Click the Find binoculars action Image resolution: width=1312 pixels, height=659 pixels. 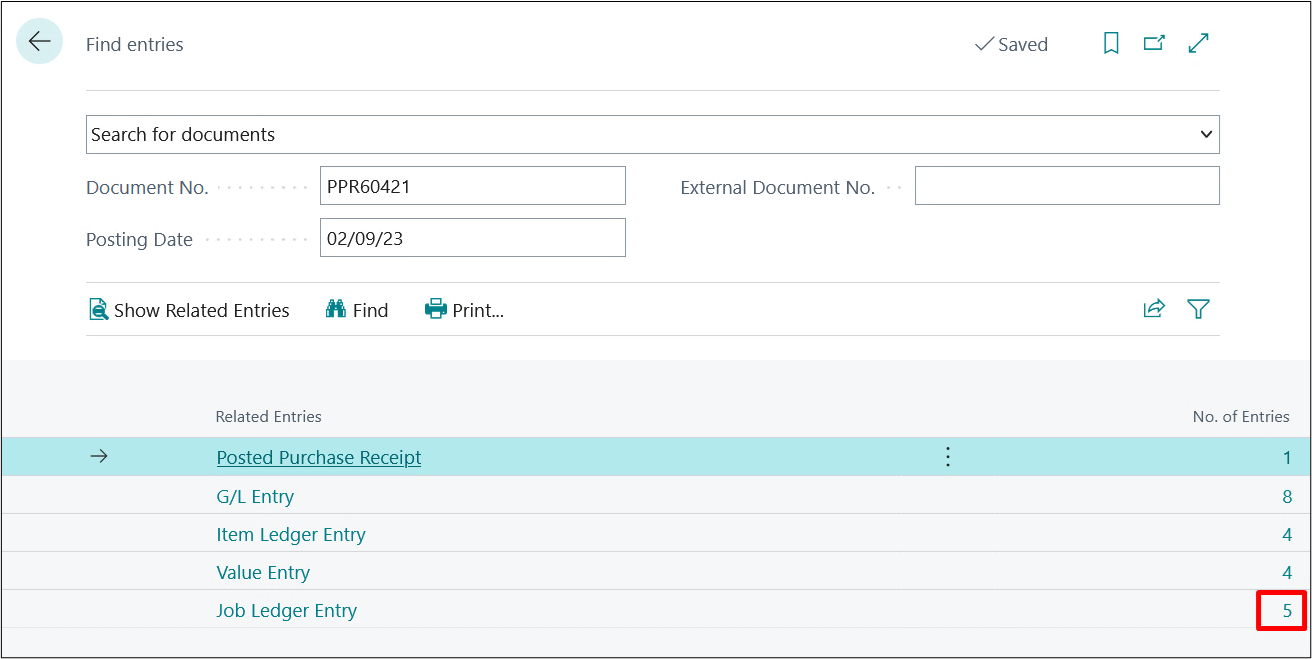pyautogui.click(x=357, y=310)
